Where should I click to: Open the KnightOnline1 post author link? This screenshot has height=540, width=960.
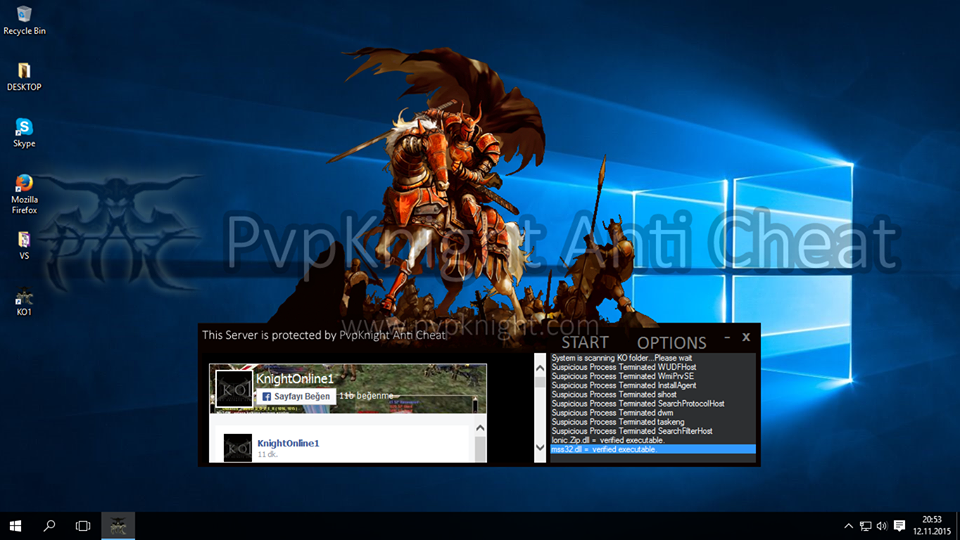click(x=289, y=443)
